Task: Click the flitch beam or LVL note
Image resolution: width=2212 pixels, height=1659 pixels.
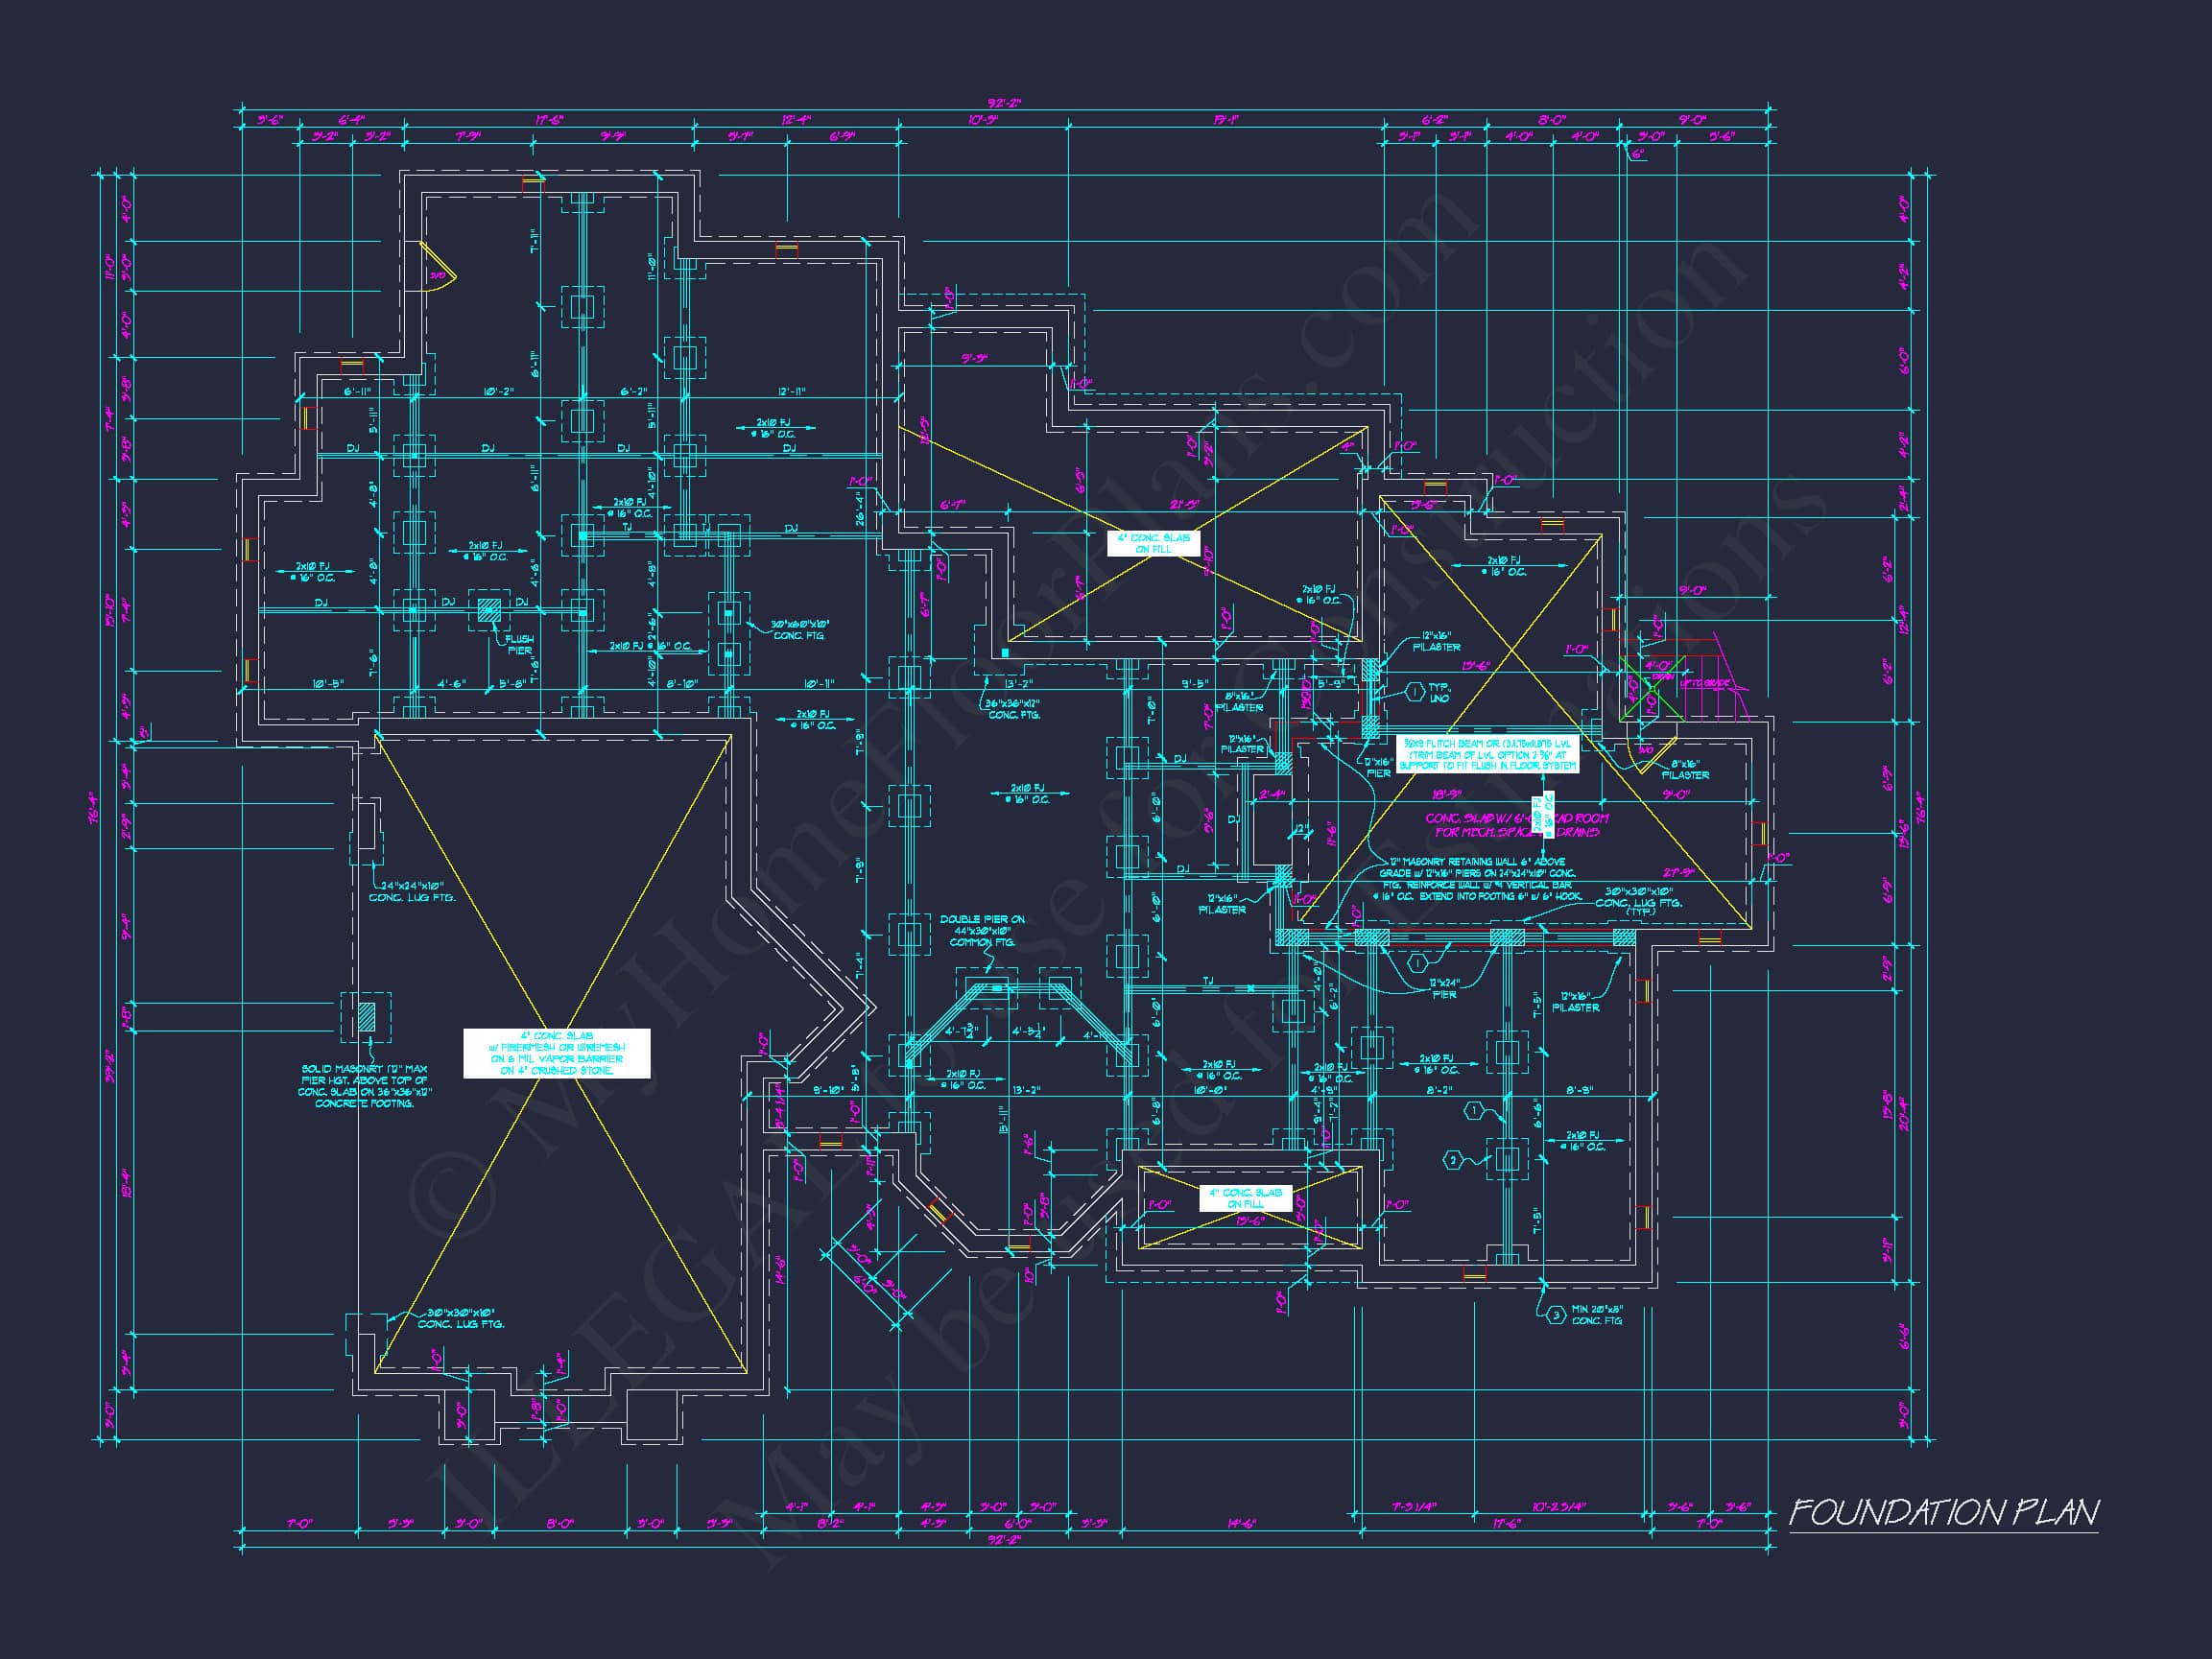Action: tap(1487, 754)
